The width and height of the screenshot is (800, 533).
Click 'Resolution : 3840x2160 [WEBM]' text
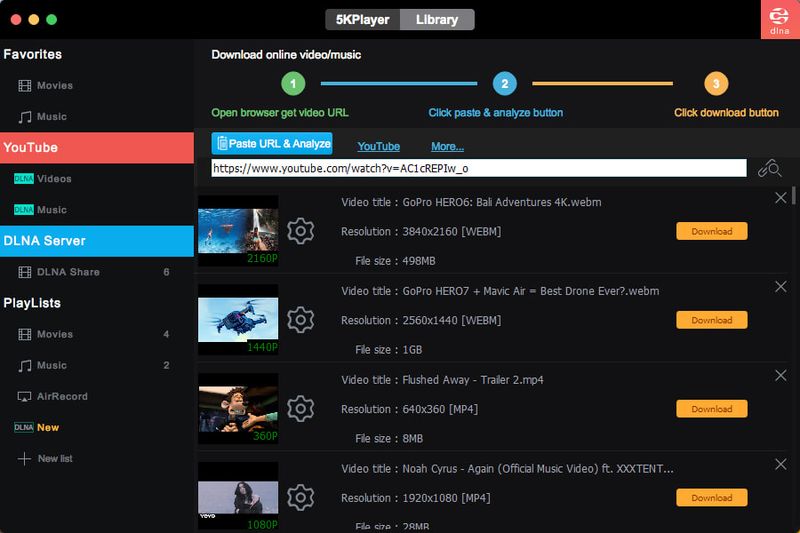click(x=421, y=232)
